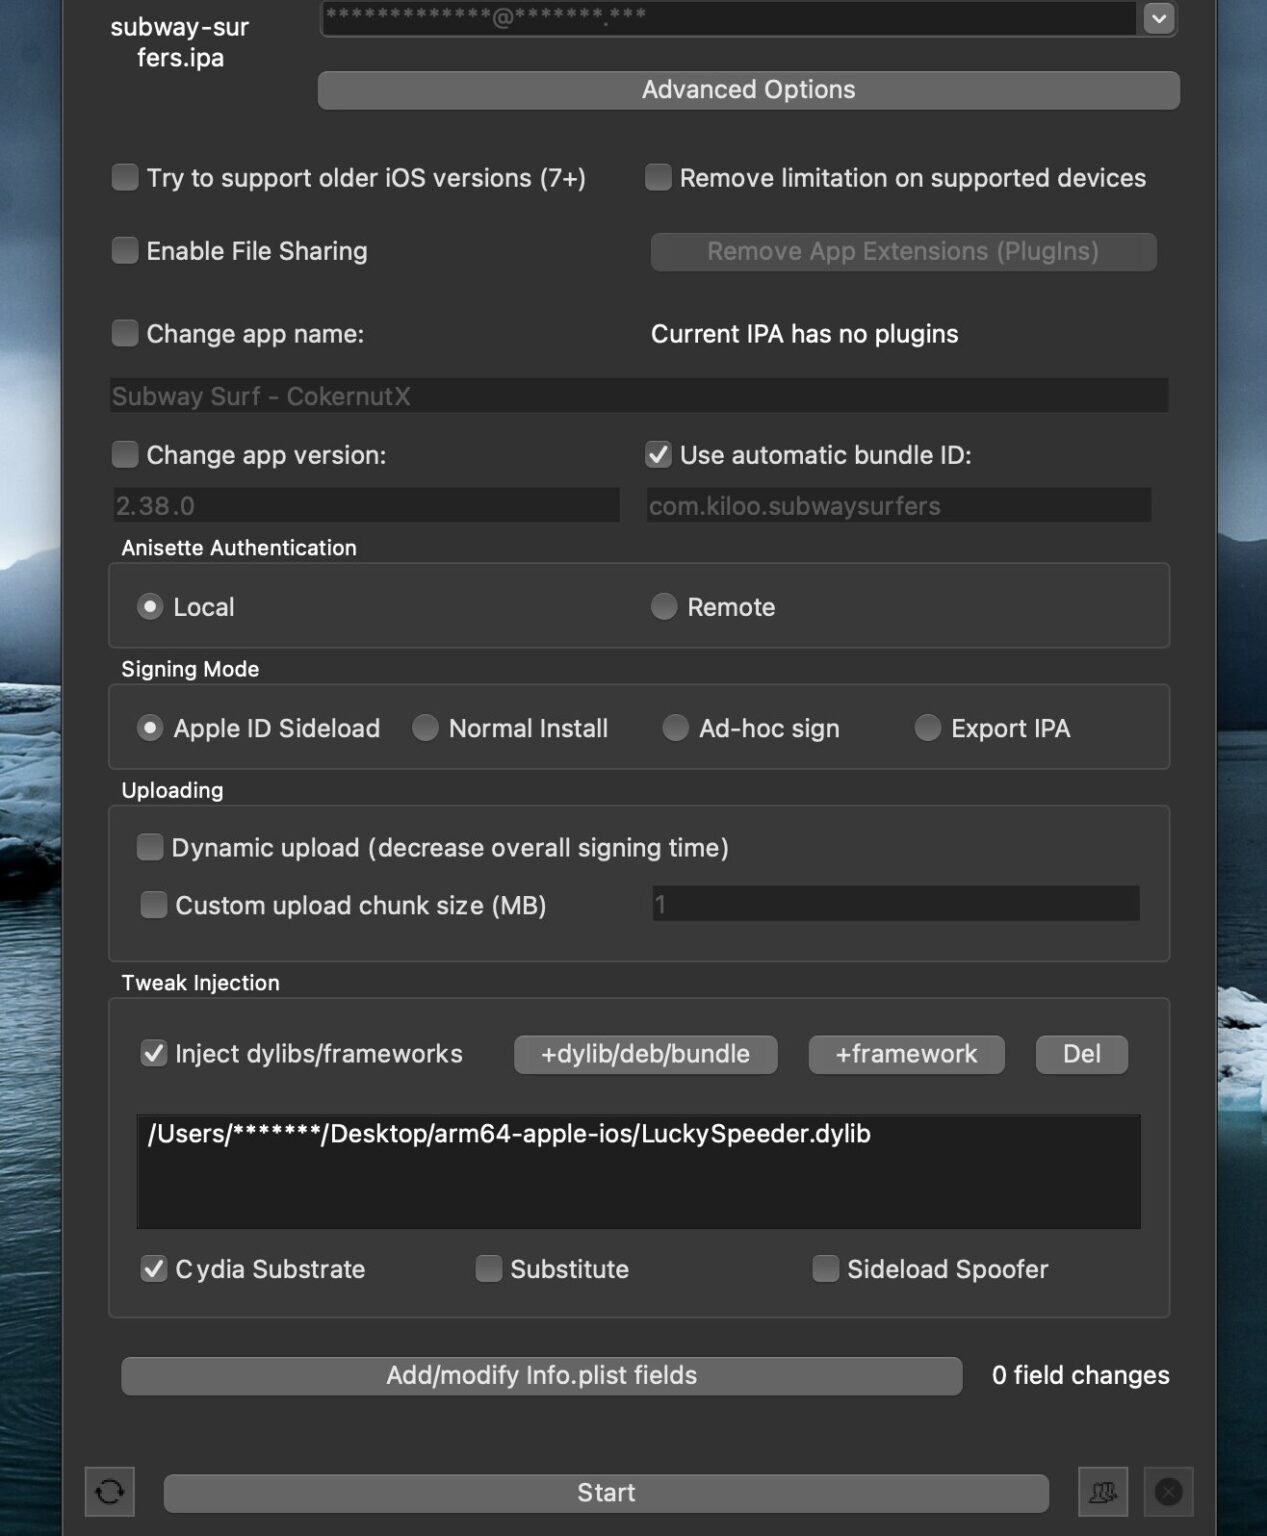Click the devices/accounts icon beside Start
The width and height of the screenshot is (1267, 1536).
[1101, 1491]
